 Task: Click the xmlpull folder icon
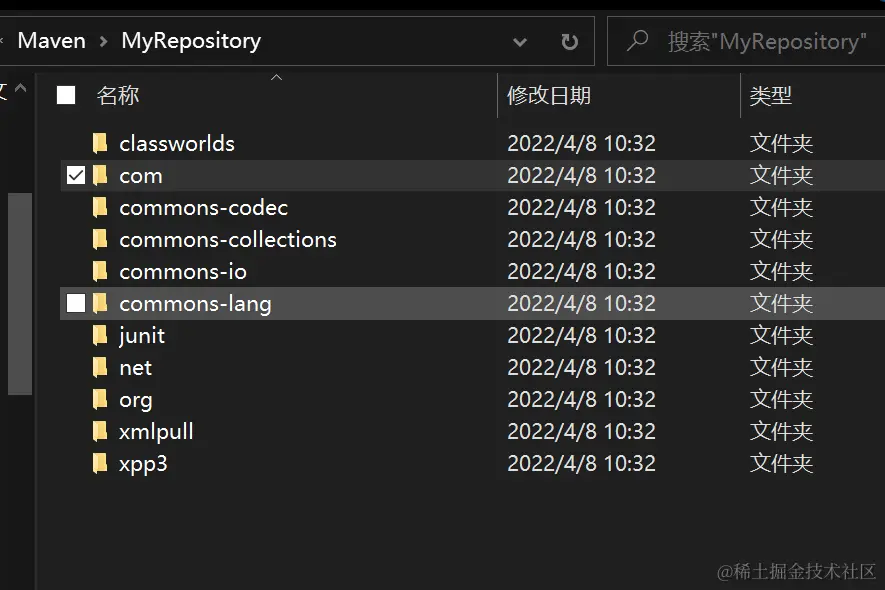pyautogui.click(x=100, y=431)
